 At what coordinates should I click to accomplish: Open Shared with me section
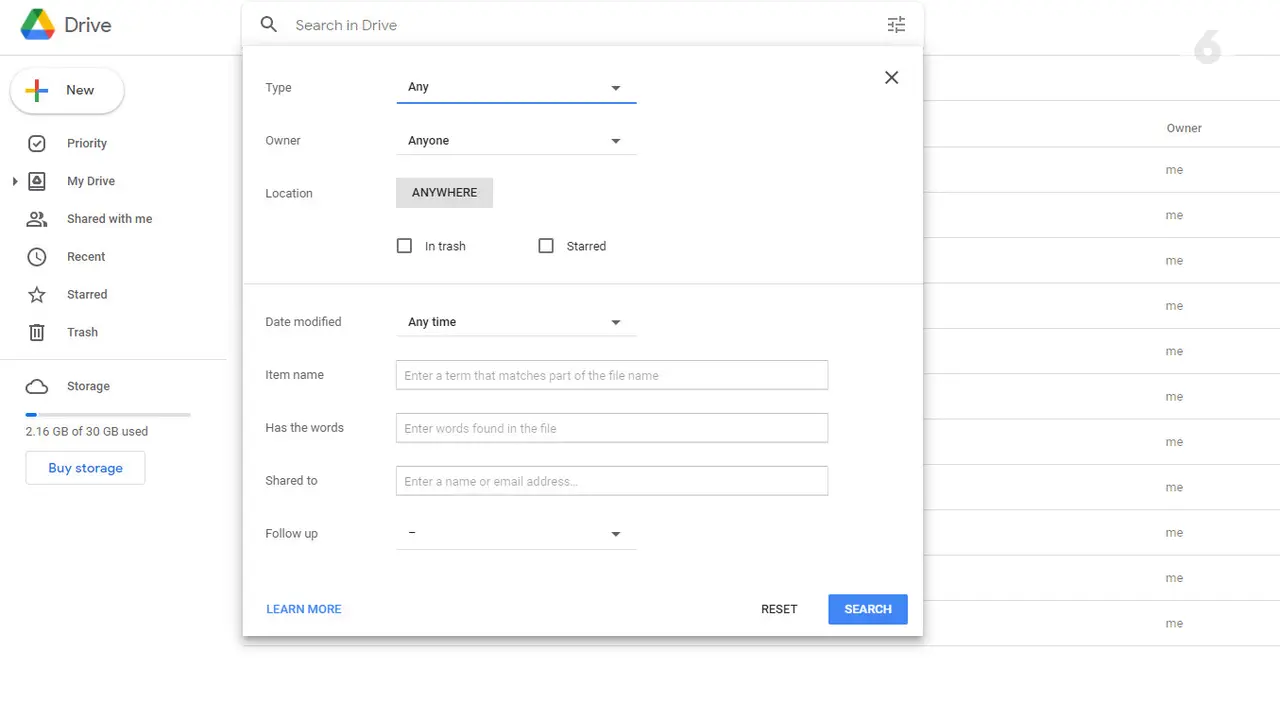coord(109,219)
